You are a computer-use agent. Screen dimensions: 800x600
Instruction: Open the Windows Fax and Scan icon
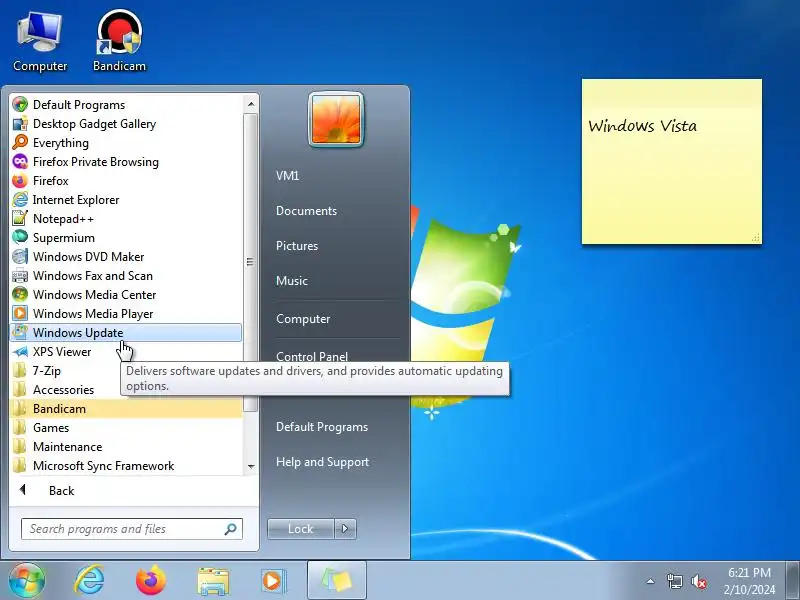click(20, 276)
